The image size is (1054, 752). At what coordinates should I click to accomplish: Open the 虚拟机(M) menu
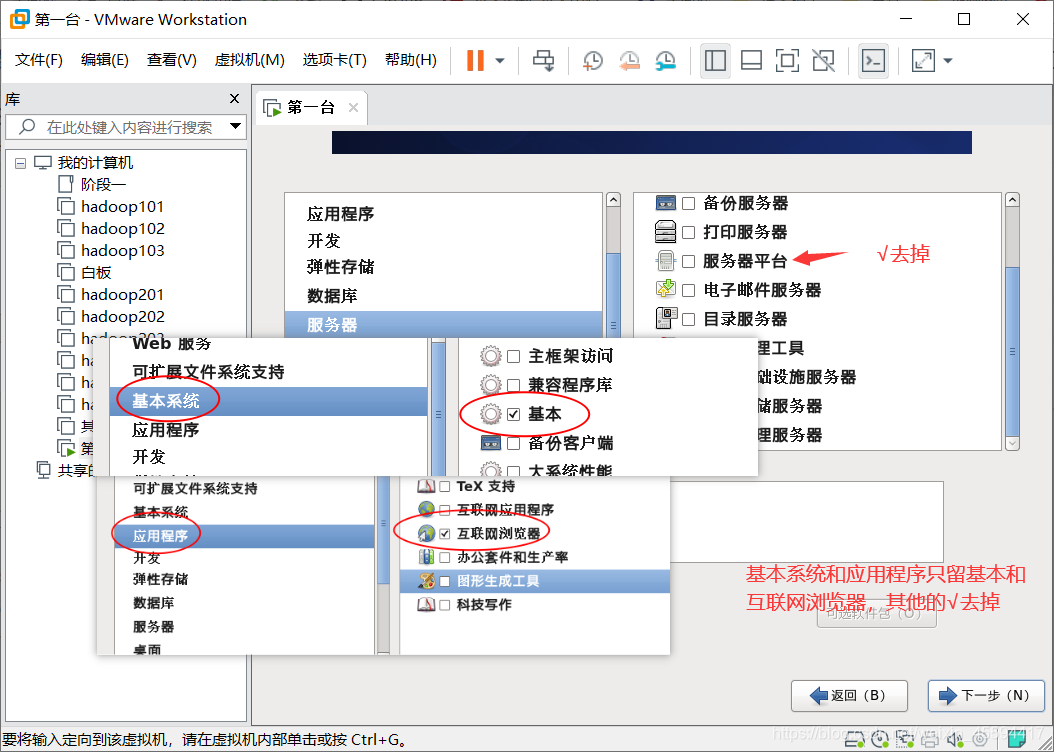point(249,60)
